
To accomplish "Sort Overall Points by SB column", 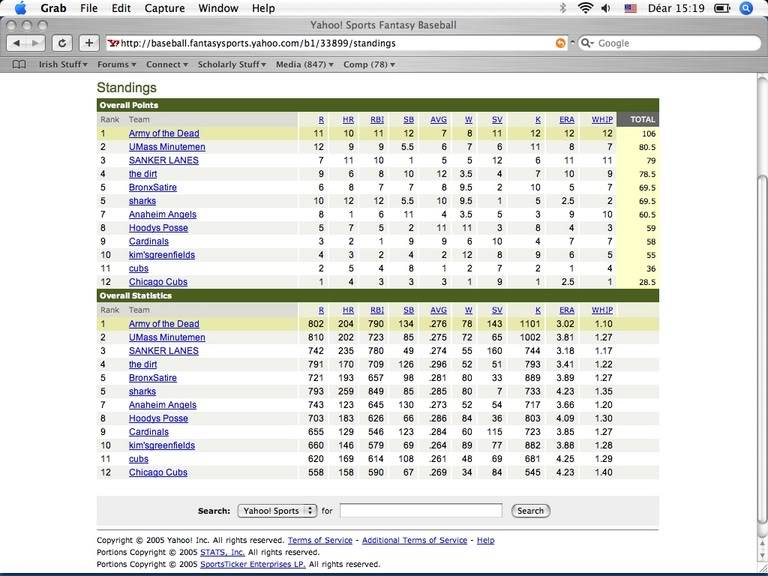I will click(x=408, y=120).
